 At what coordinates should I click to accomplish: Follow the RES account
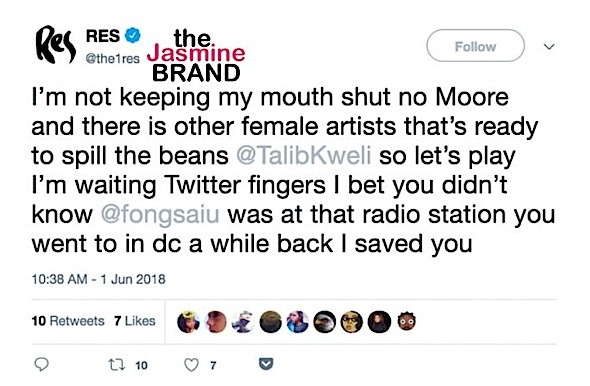click(475, 46)
